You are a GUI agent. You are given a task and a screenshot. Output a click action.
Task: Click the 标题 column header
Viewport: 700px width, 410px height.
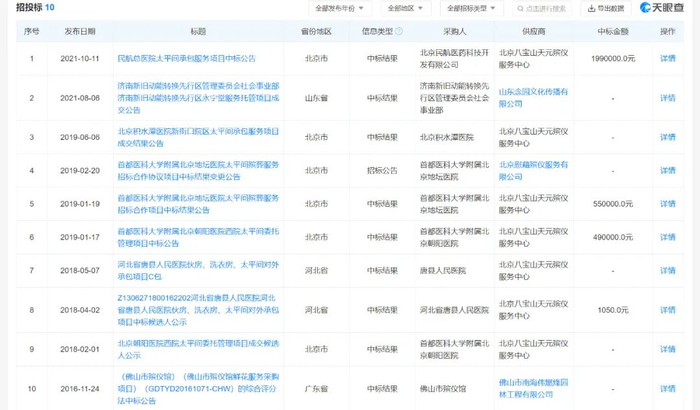(198, 31)
